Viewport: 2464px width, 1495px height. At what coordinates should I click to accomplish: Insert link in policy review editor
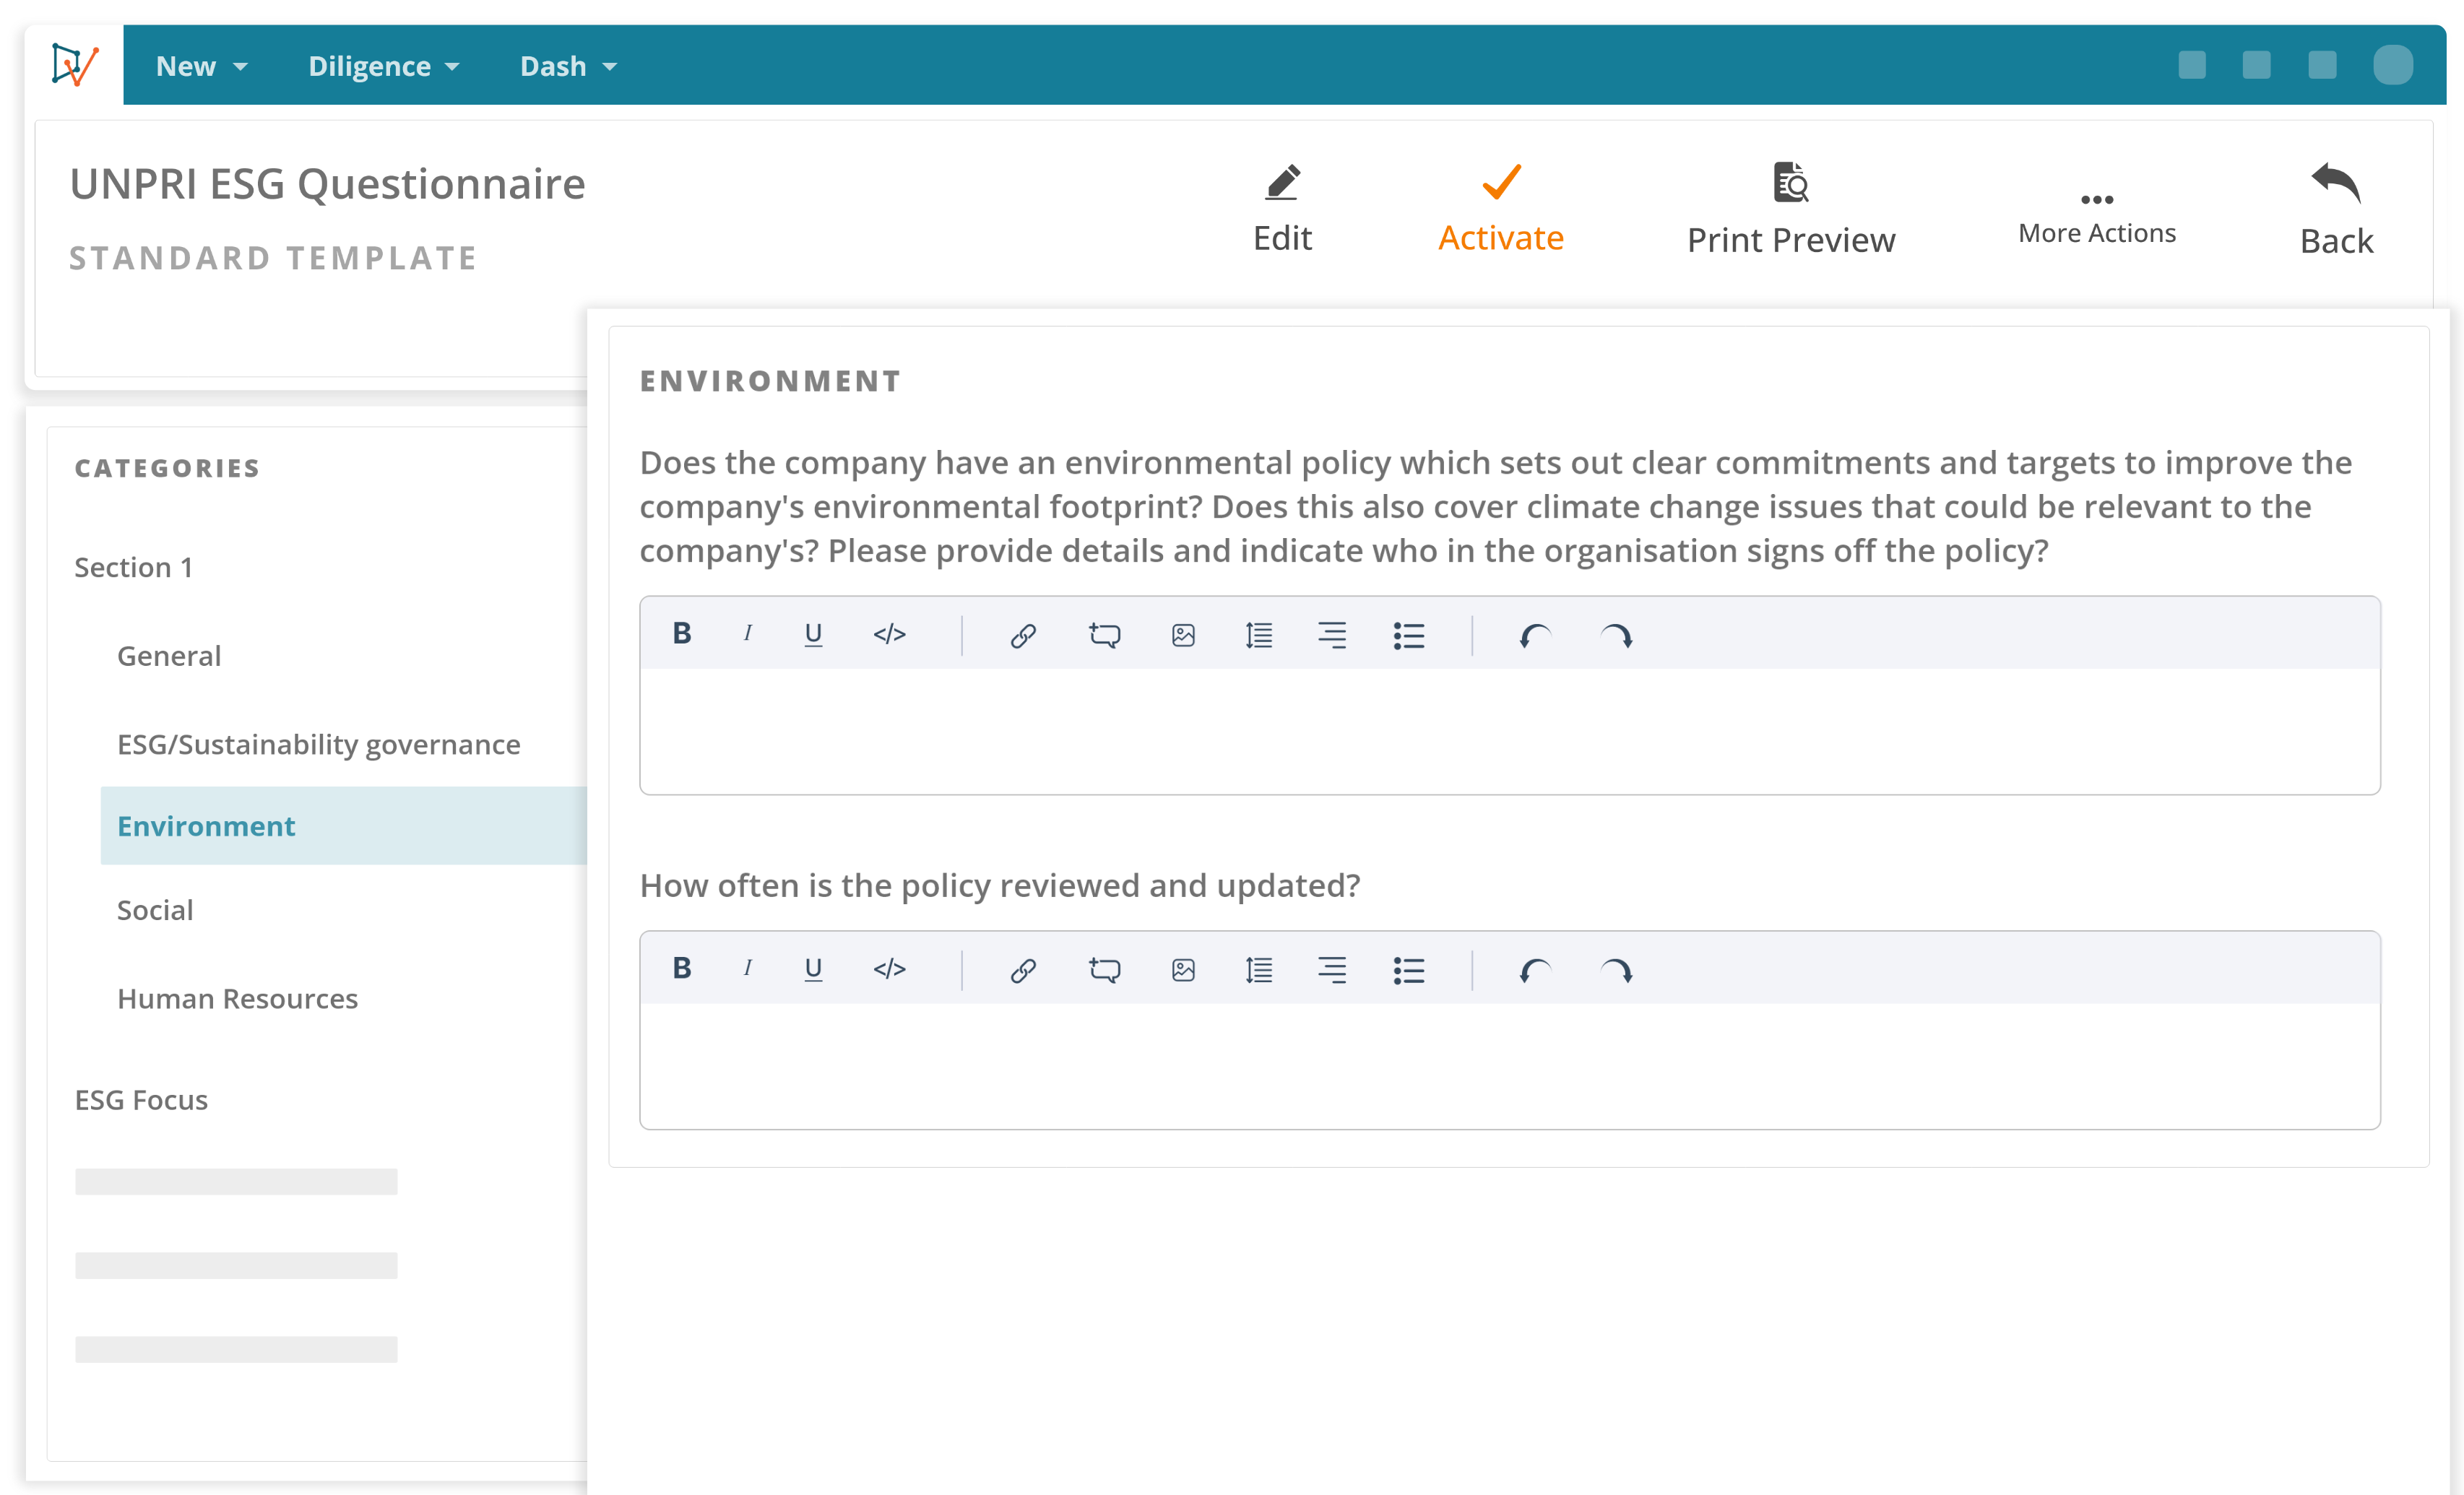(x=1022, y=970)
